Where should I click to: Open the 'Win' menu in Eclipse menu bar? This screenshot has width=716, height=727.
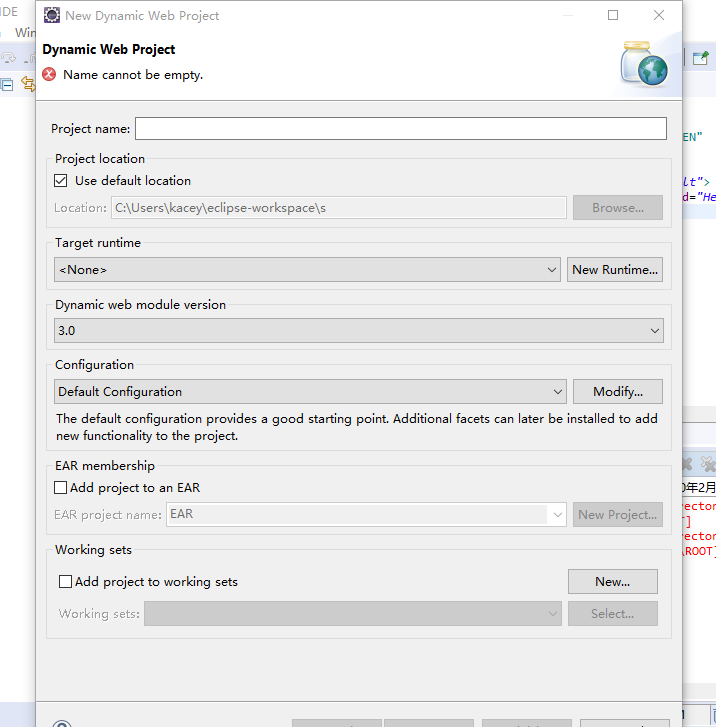(x=25, y=32)
